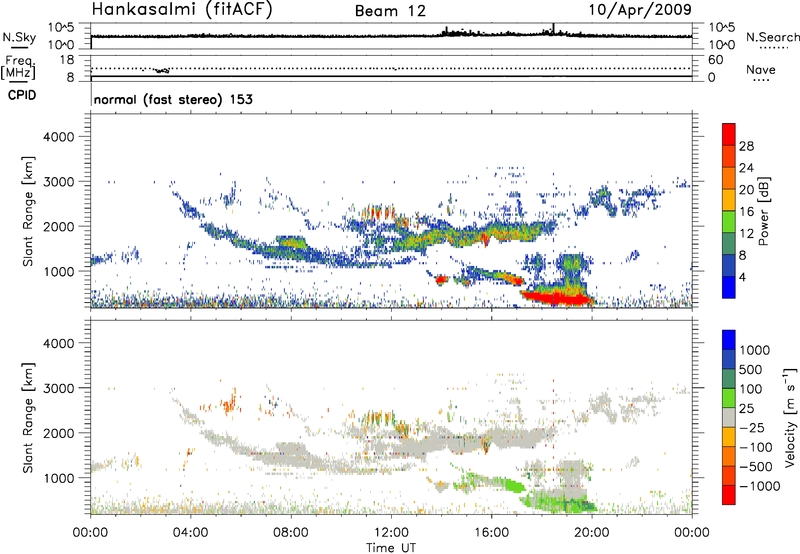
Task: Click the 100 value on velocity colorbar
Action: pos(751,389)
